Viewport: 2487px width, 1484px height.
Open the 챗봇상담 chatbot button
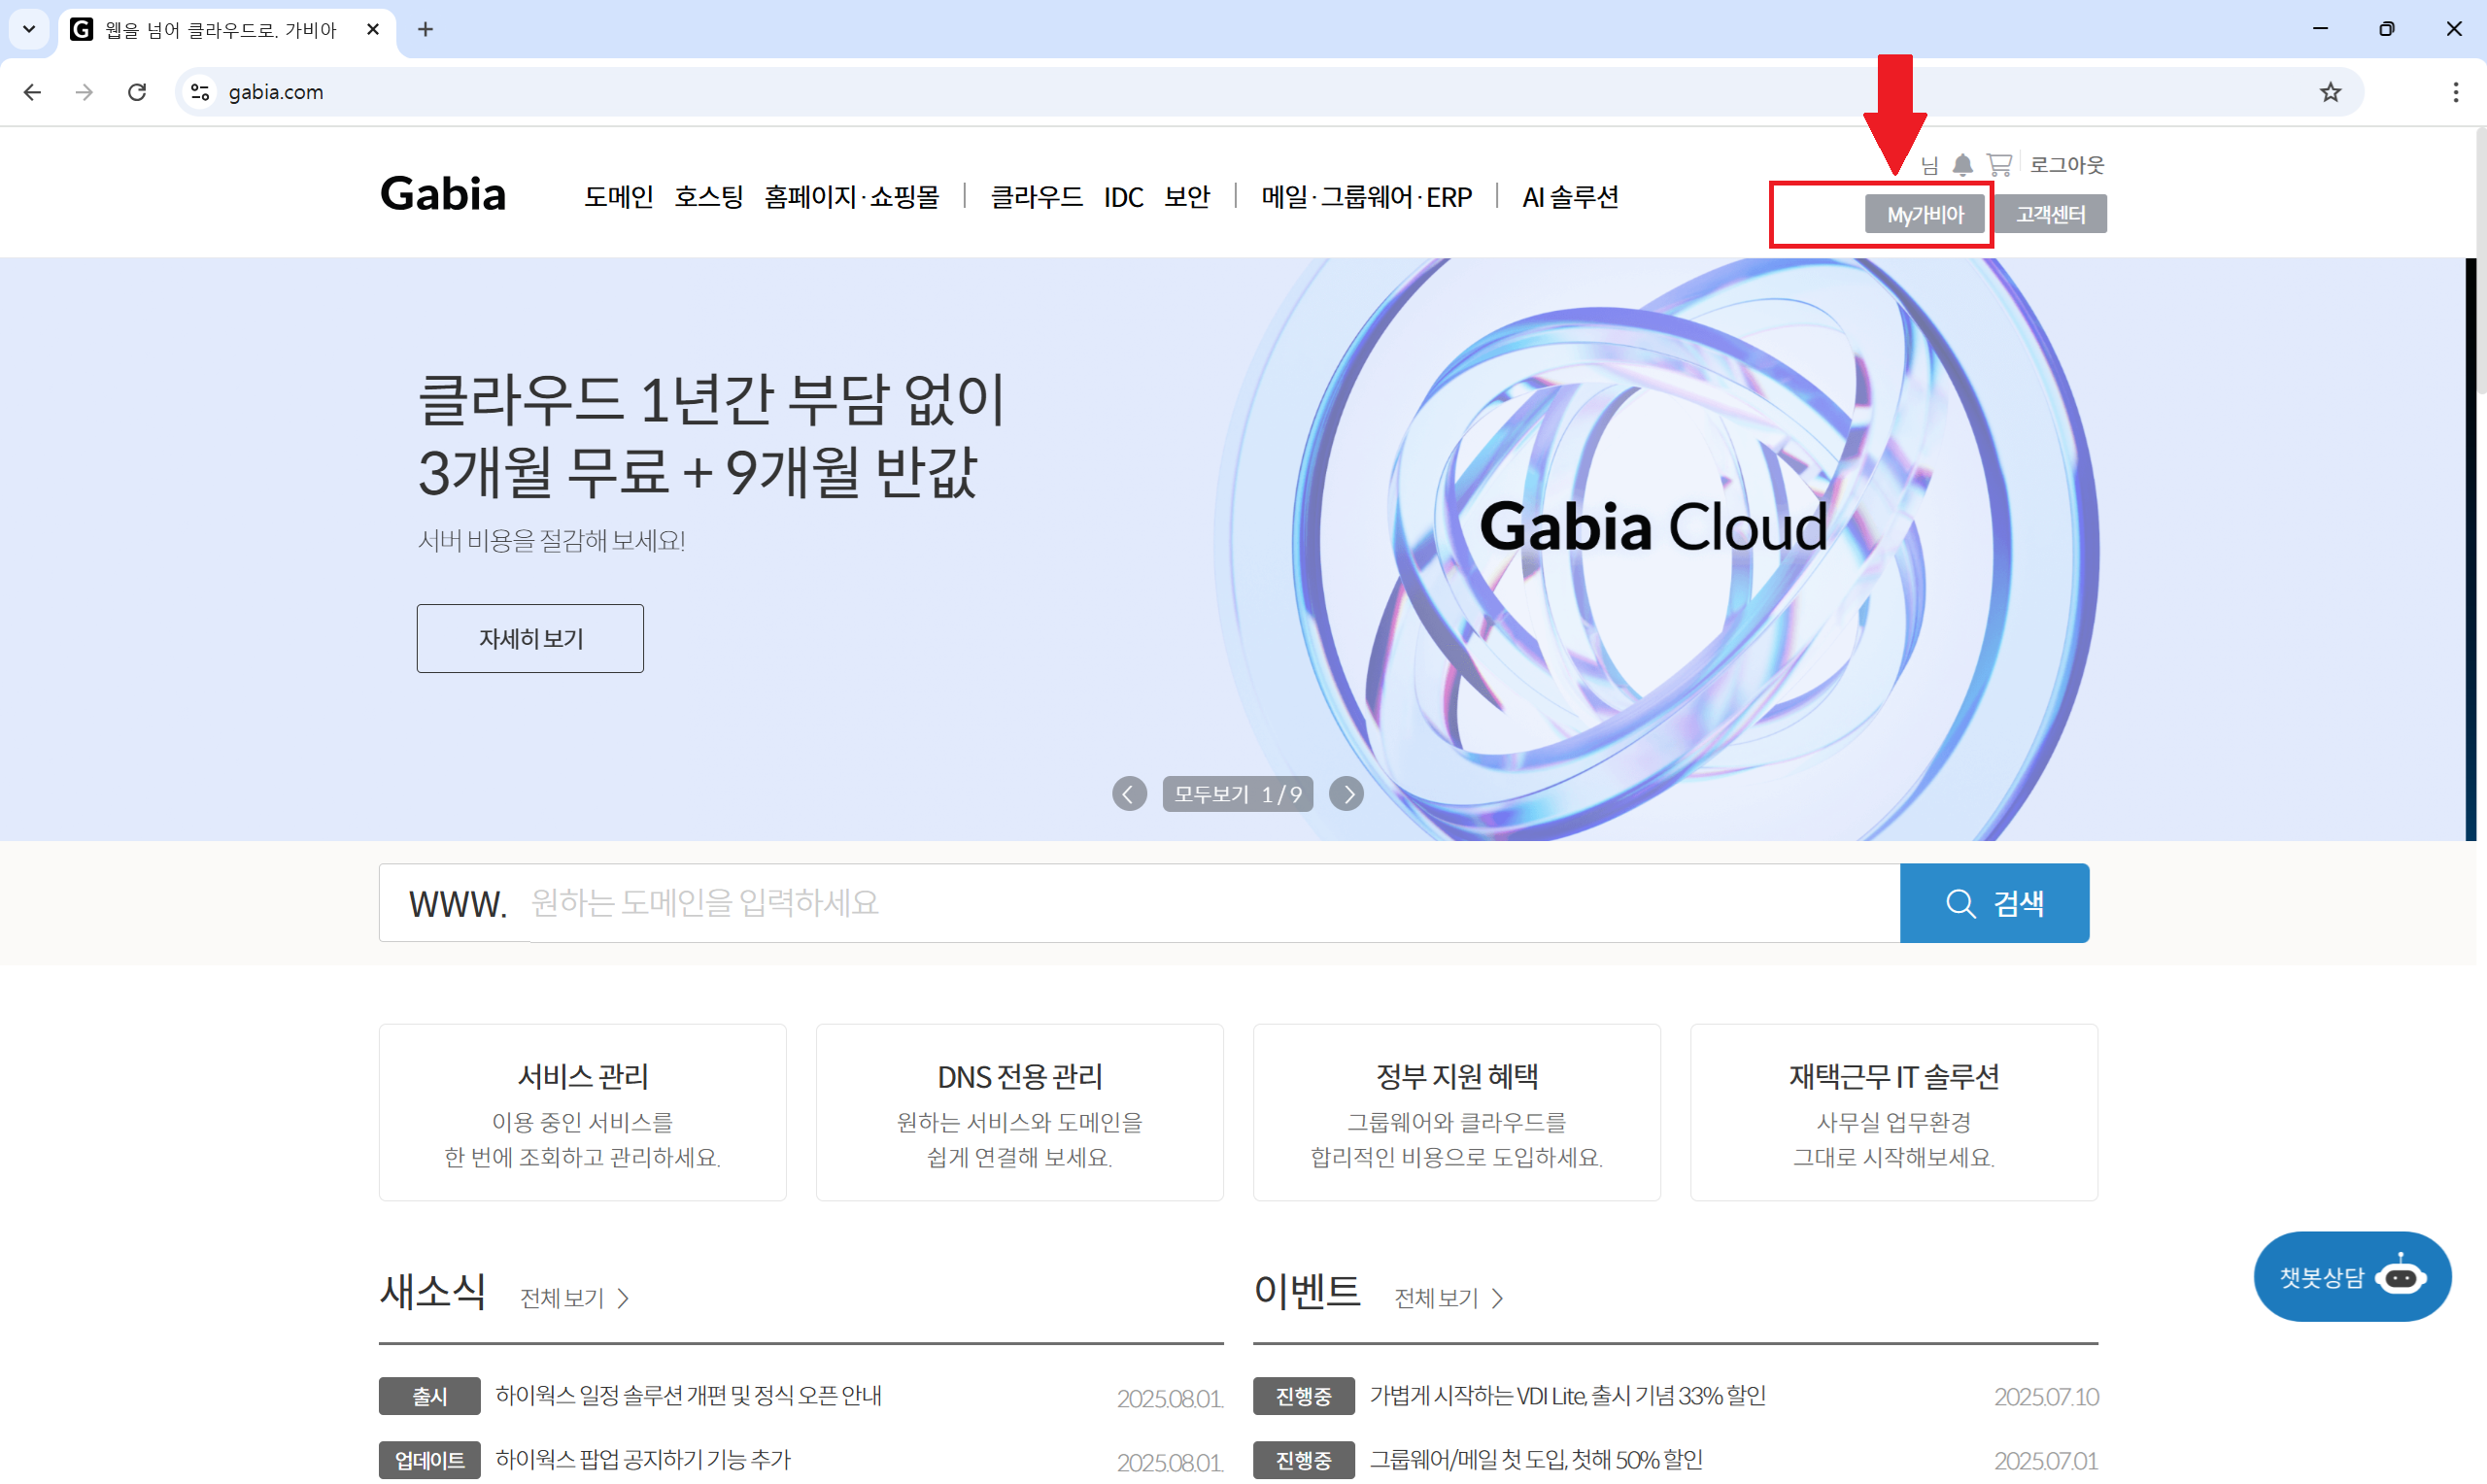2351,1276
